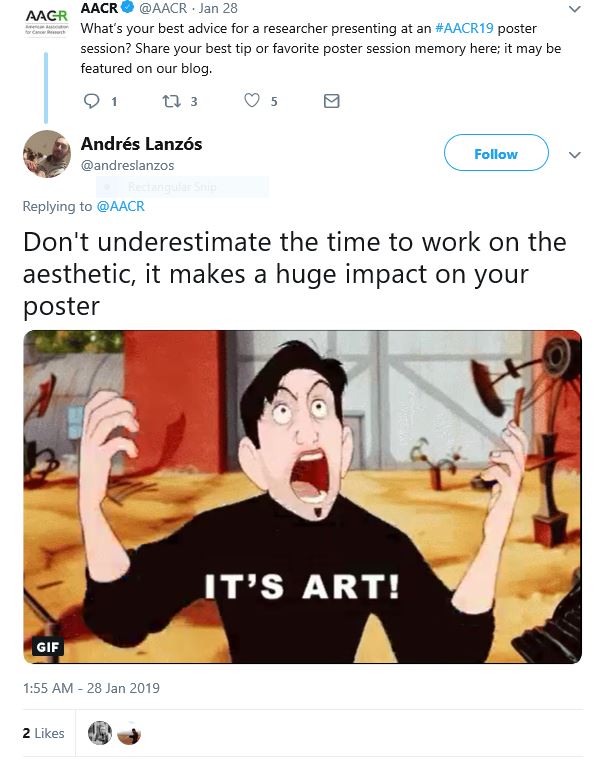The width and height of the screenshot is (594, 768).
Task: Open the chevron menu beside Follow
Action: tap(575, 155)
